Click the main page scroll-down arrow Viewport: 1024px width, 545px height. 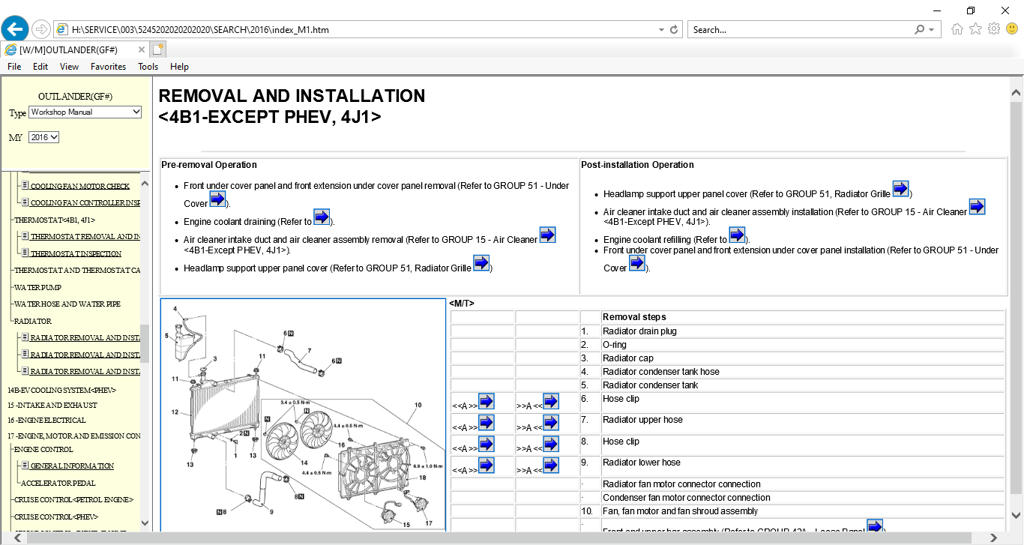pos(1016,516)
